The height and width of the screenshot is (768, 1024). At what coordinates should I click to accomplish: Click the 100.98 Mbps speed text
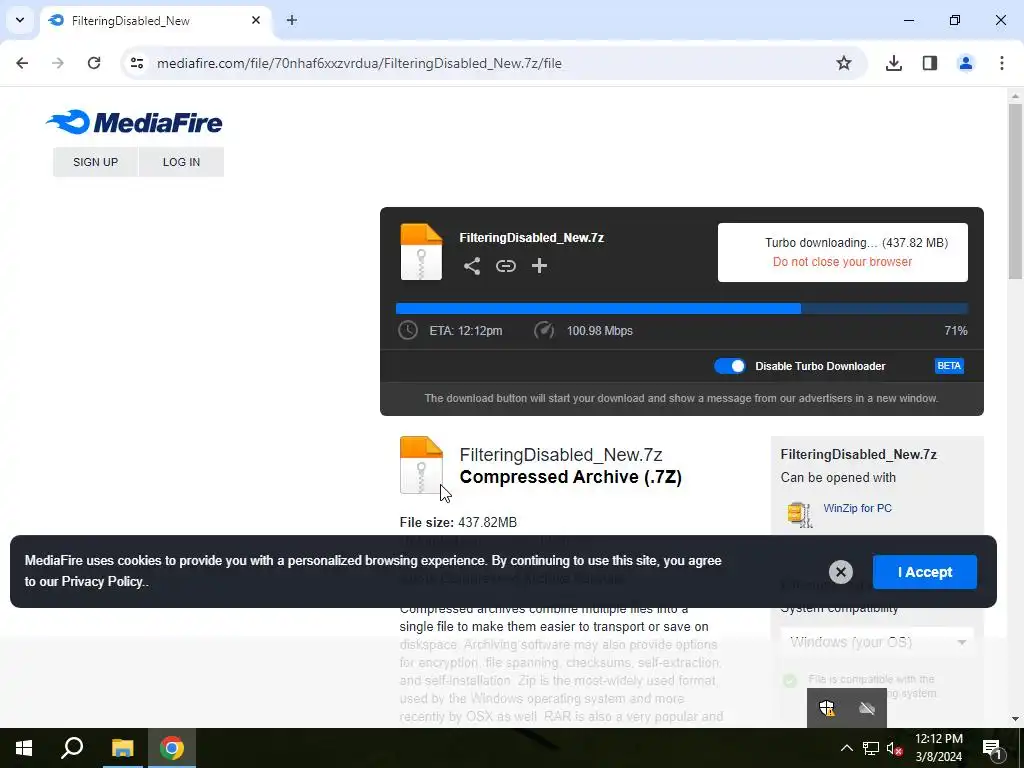tap(600, 330)
